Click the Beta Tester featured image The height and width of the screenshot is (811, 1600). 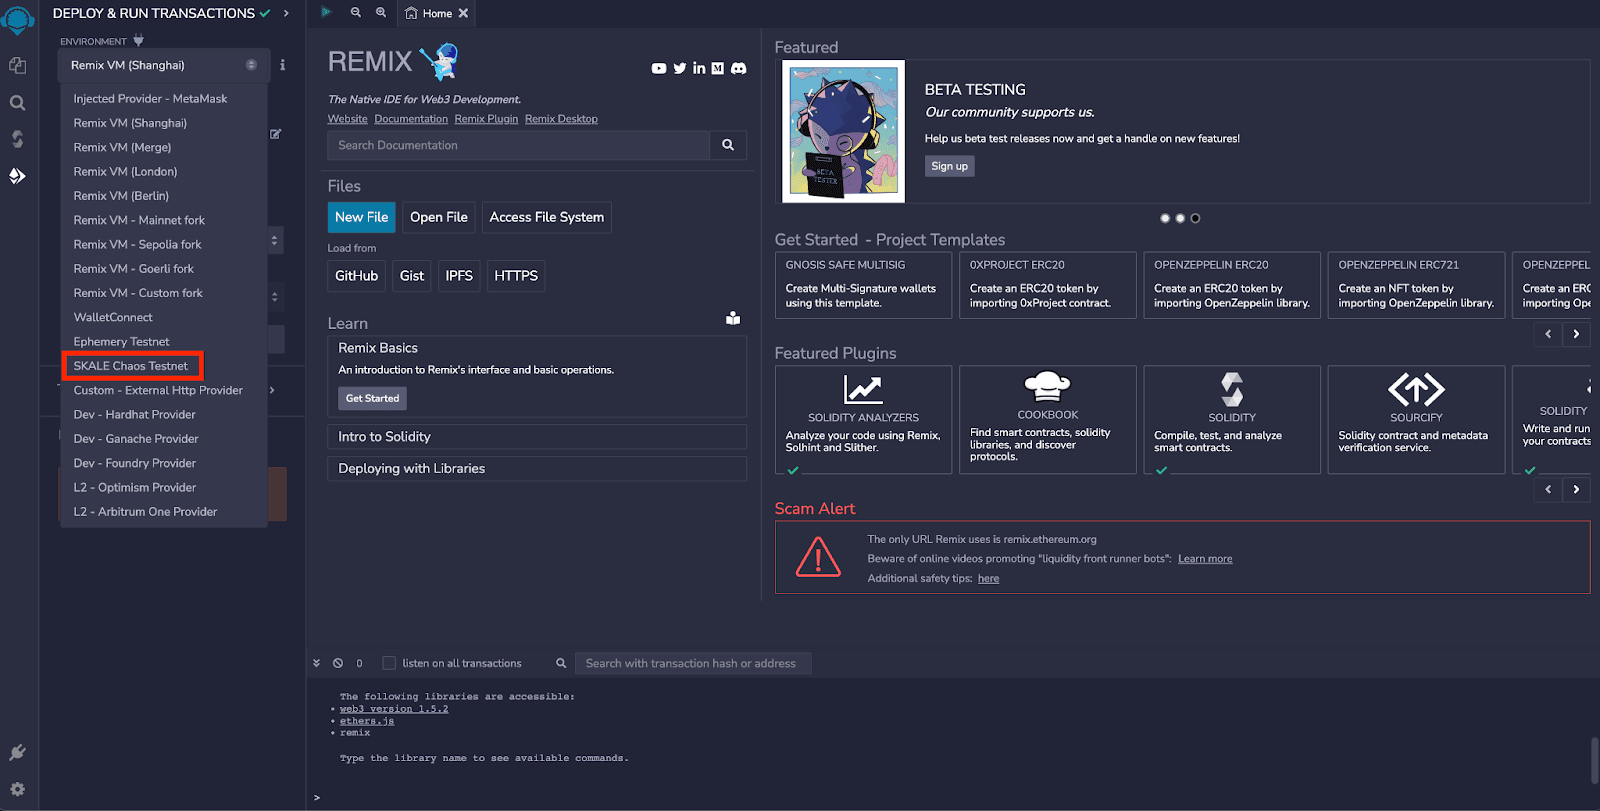coord(844,131)
